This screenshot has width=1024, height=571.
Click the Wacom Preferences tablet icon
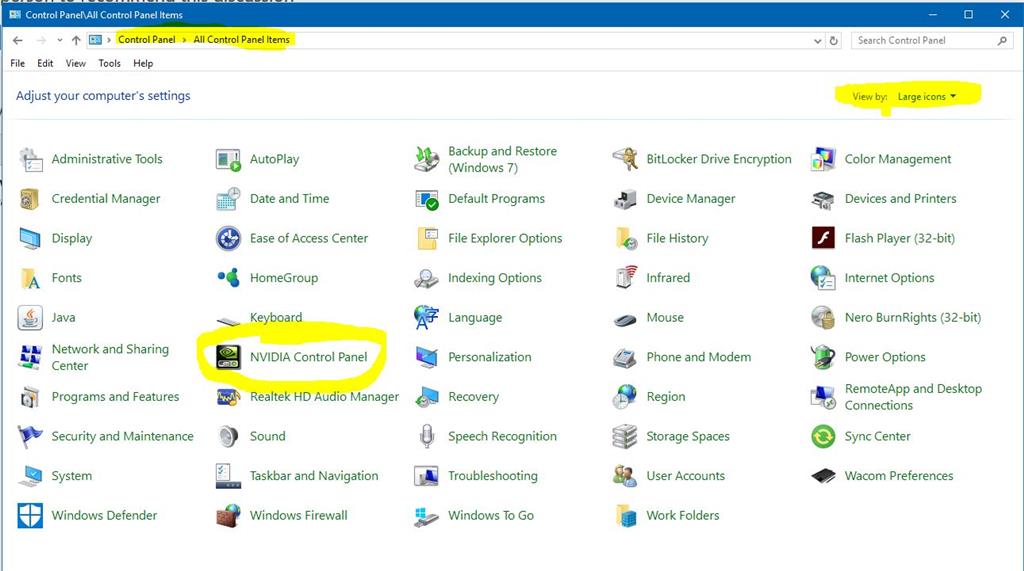(x=823, y=476)
